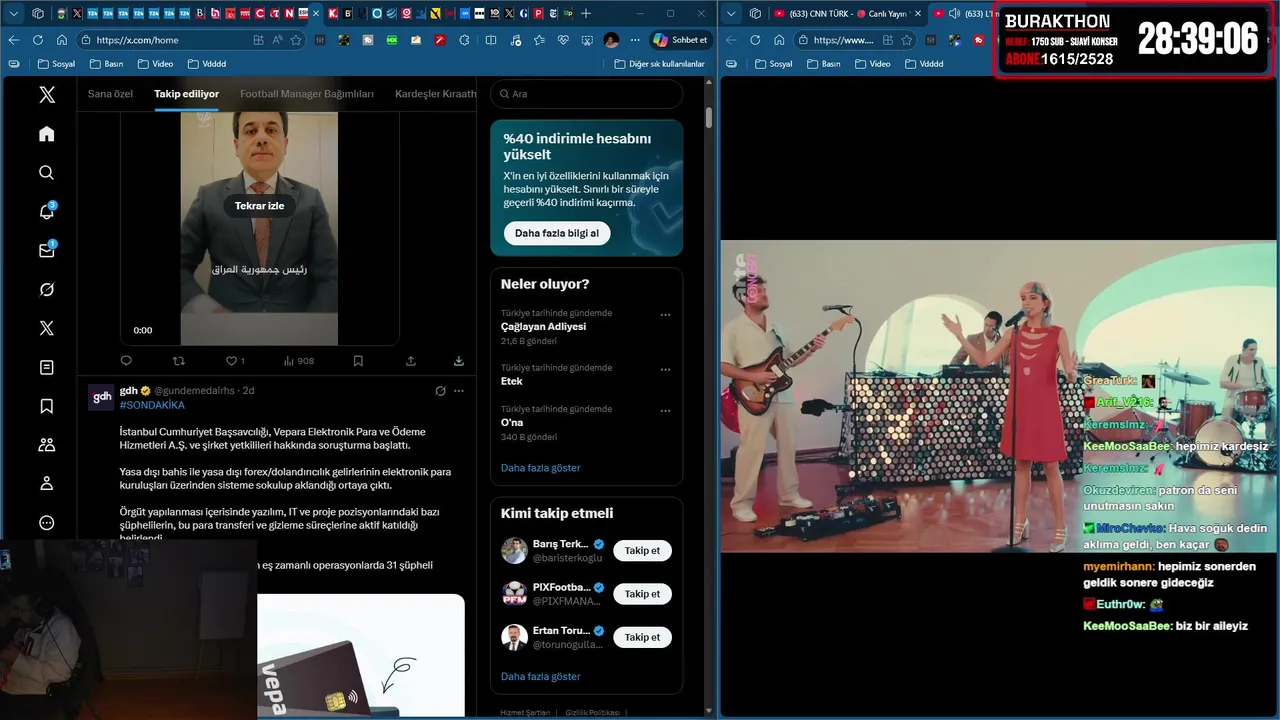Click Daha fazla bilgi al button
1280x720 pixels.
point(557,233)
